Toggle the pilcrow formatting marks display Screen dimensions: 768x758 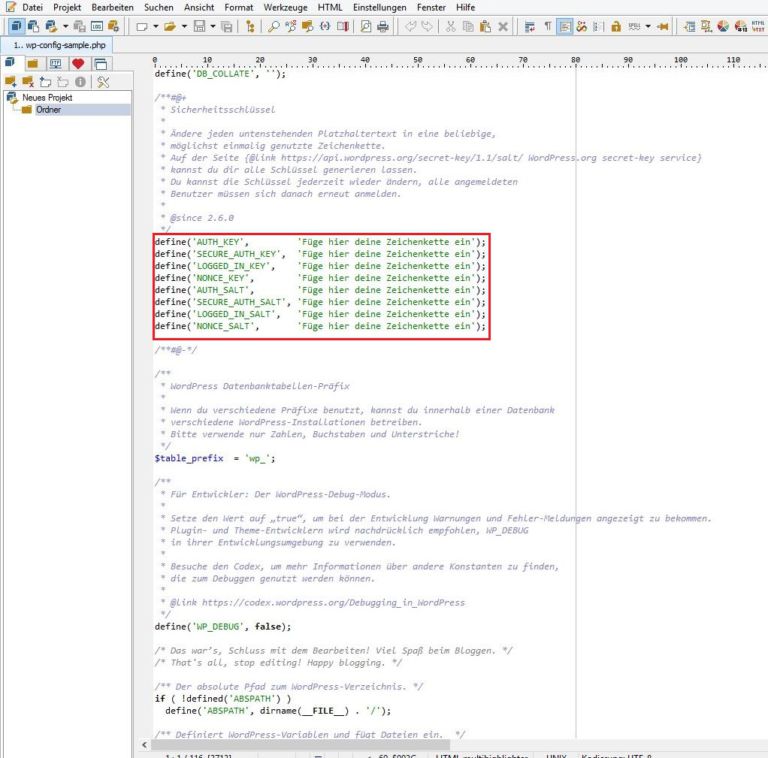(x=547, y=27)
